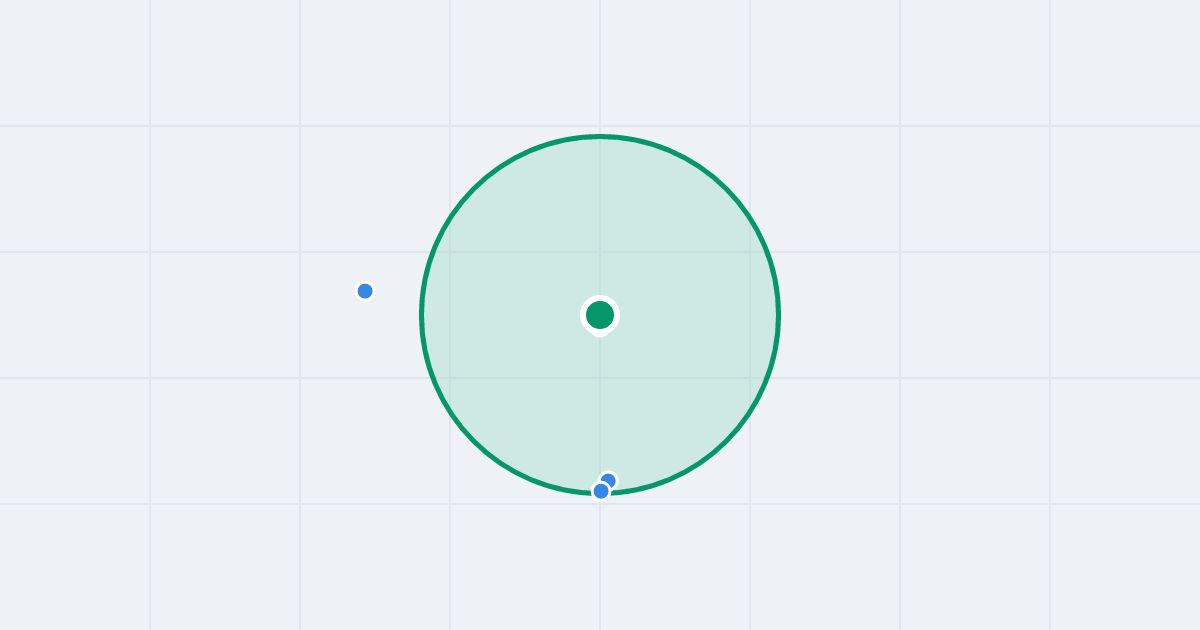Screen dimensions: 1200x630
Task: Click the green center marker of the circle
Action: (600, 315)
